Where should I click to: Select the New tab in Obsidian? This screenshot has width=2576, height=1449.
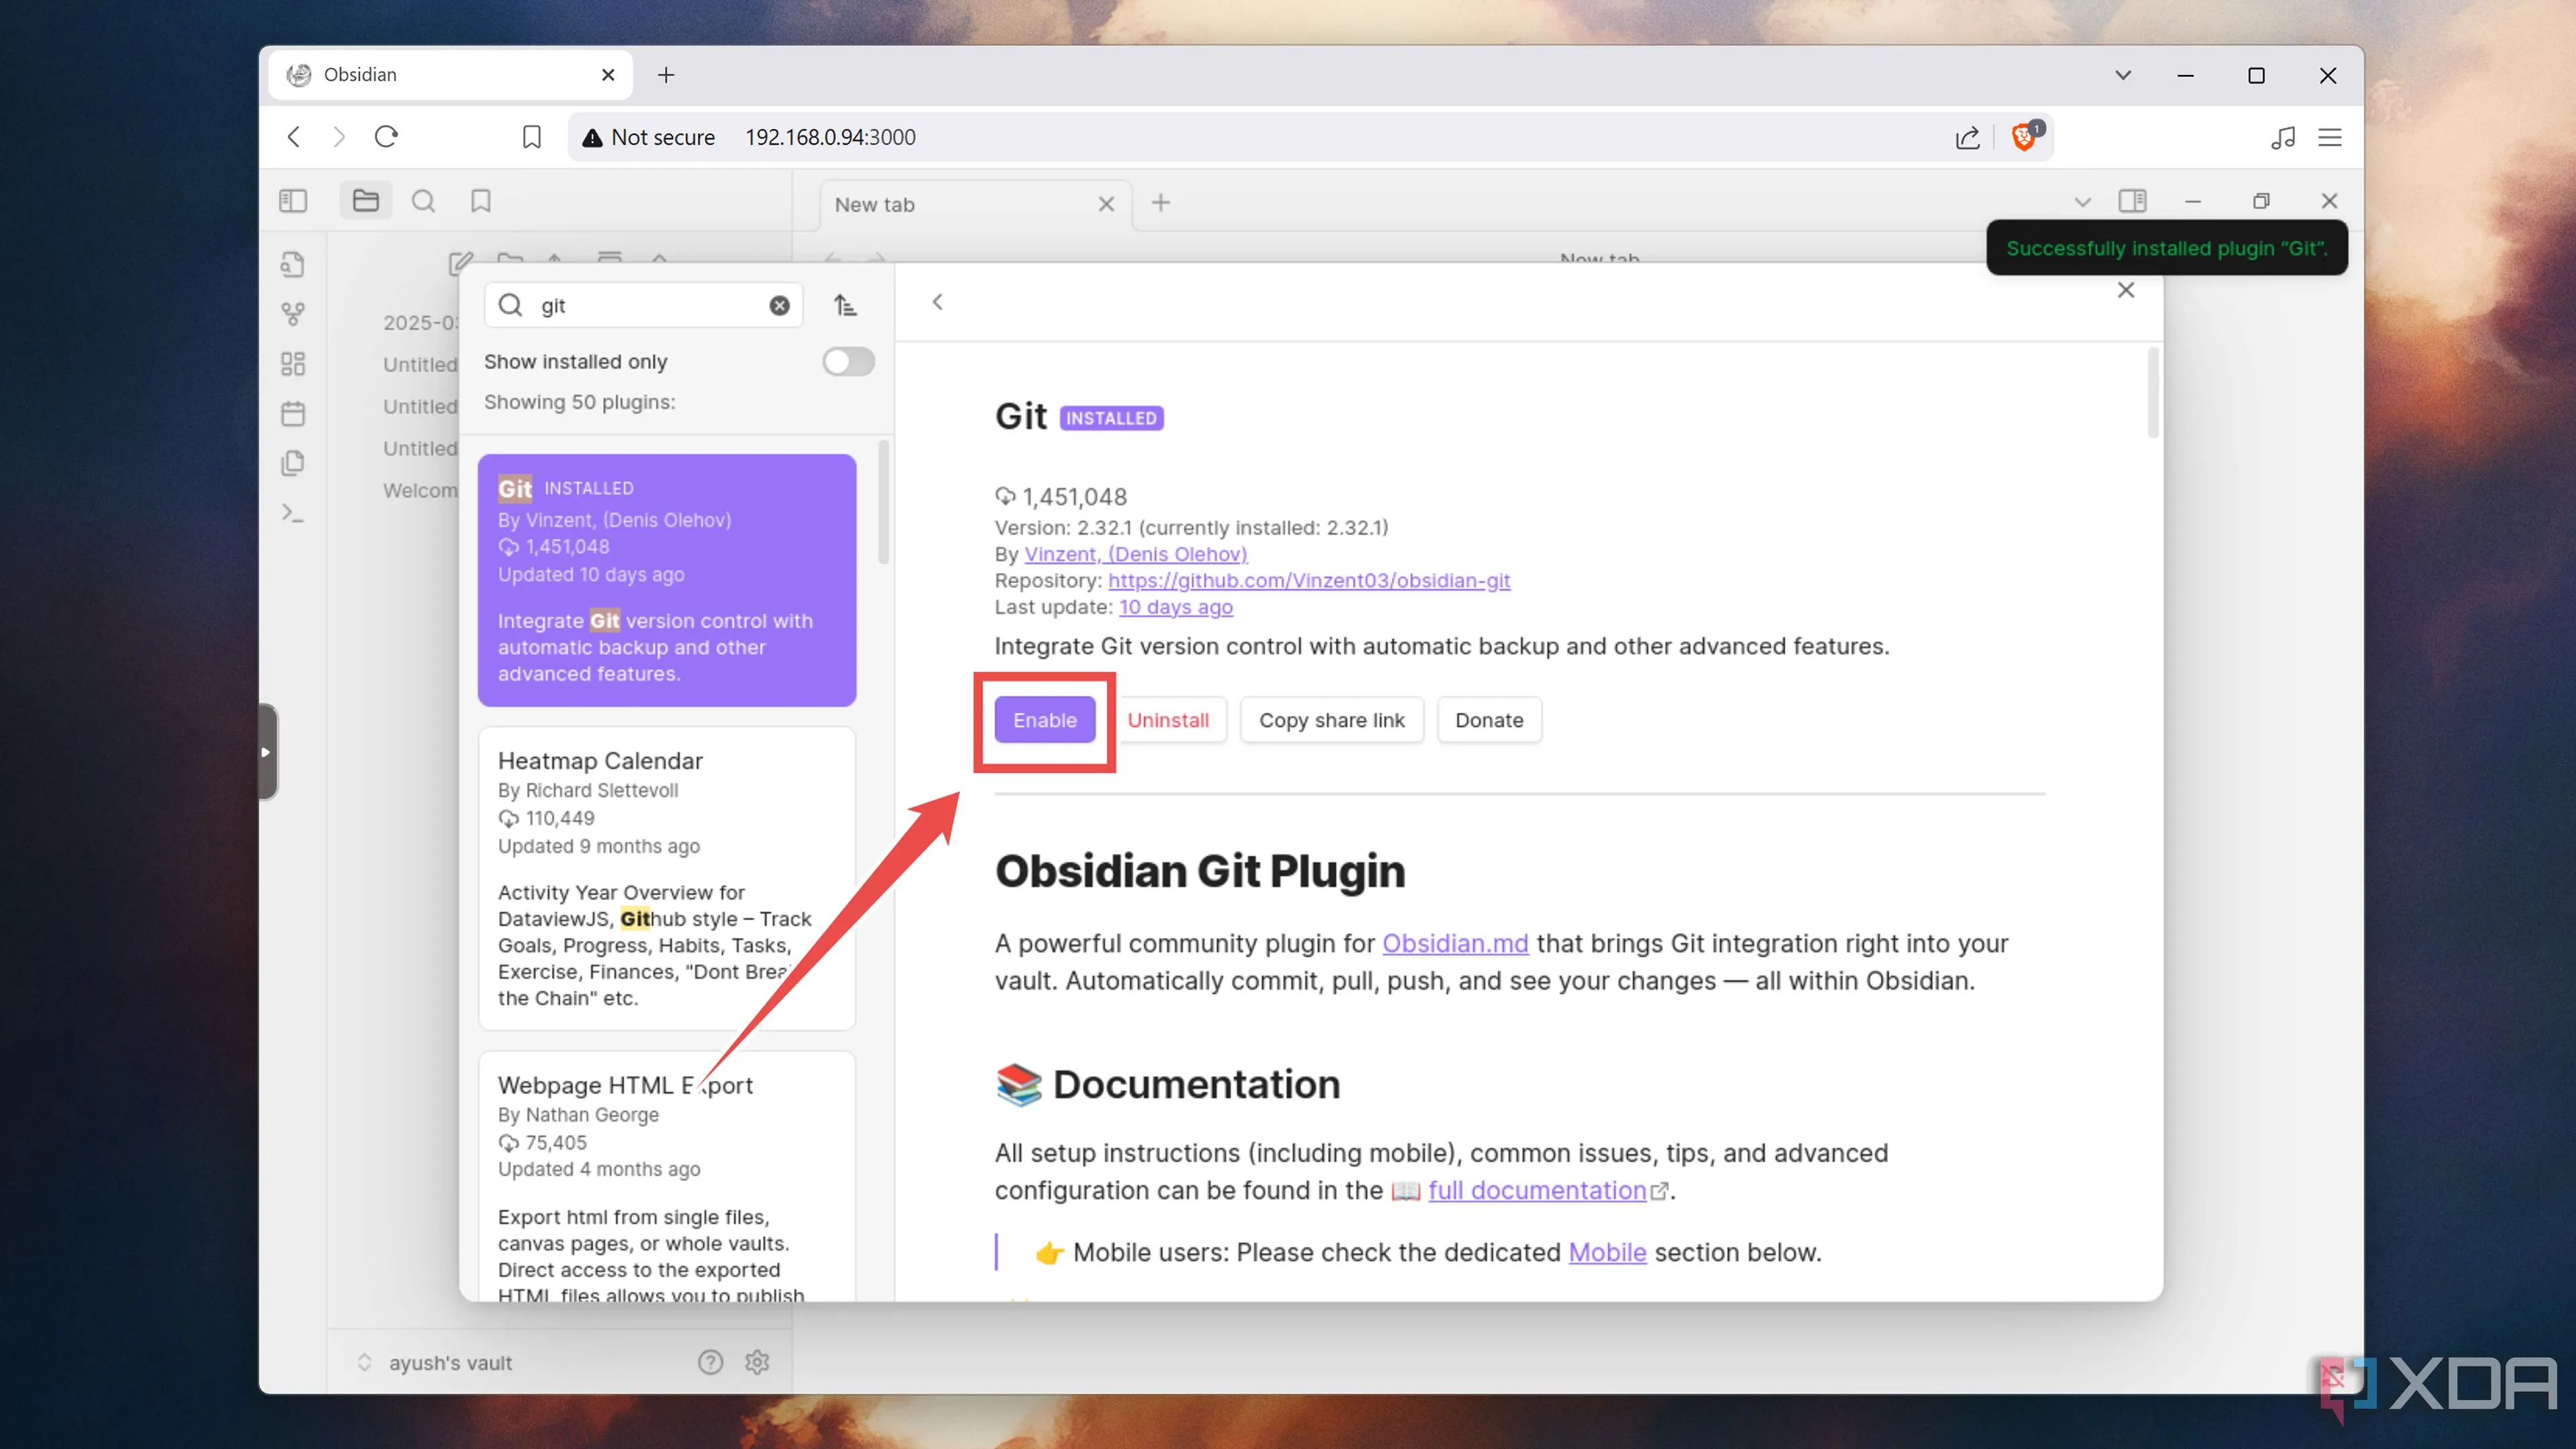(976, 204)
